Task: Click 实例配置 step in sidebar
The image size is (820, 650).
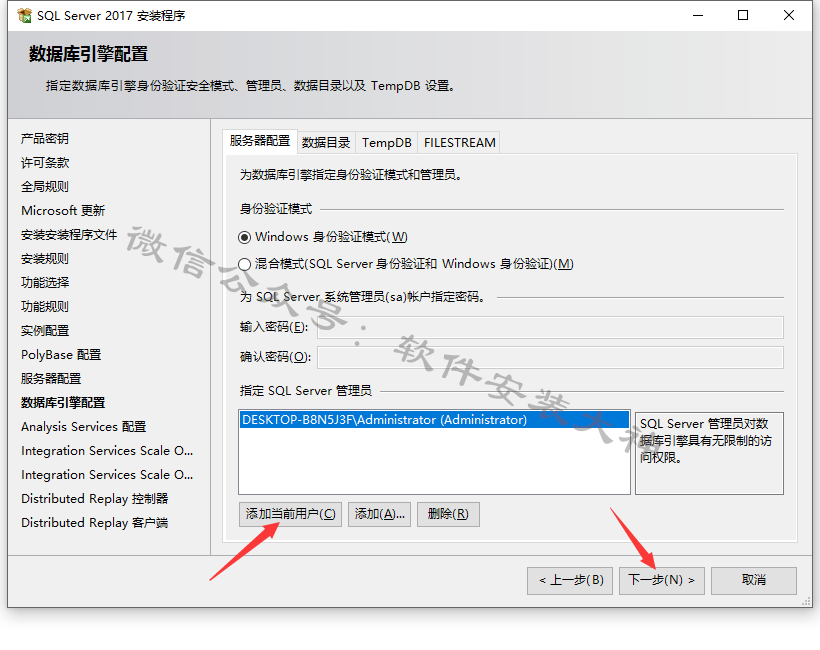Action: click(x=45, y=331)
